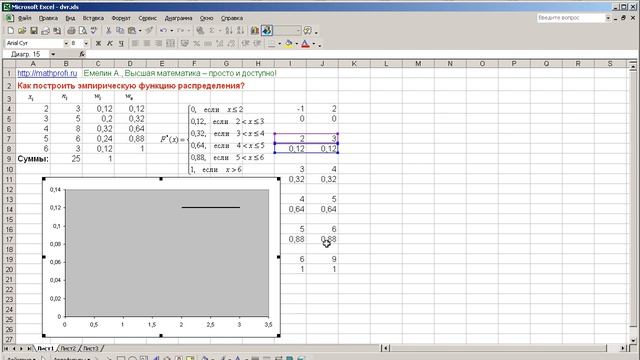The width and height of the screenshot is (640, 360).
Task: Click Fill Color paint bucket swatch
Action: coord(289,43)
